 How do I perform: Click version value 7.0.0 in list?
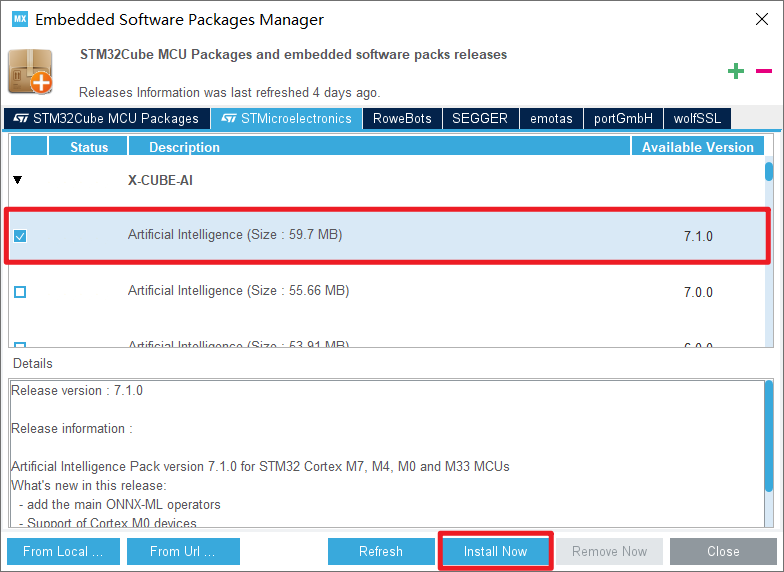[698, 292]
